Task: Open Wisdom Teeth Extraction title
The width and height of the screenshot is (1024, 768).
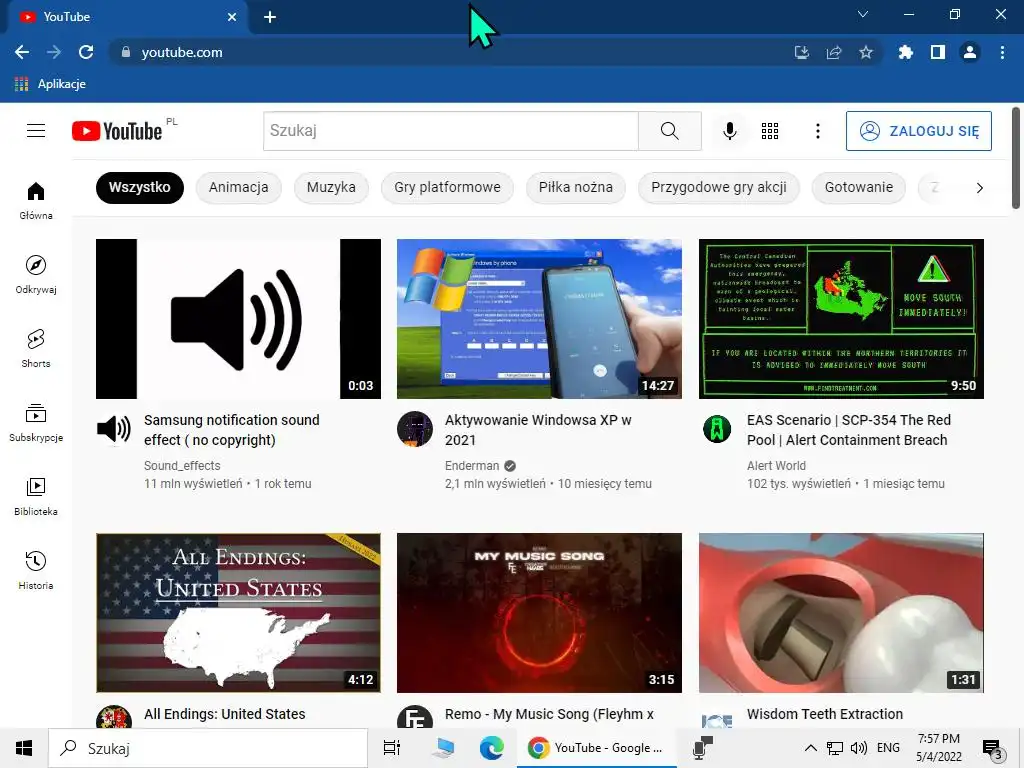Action: pyautogui.click(x=825, y=714)
